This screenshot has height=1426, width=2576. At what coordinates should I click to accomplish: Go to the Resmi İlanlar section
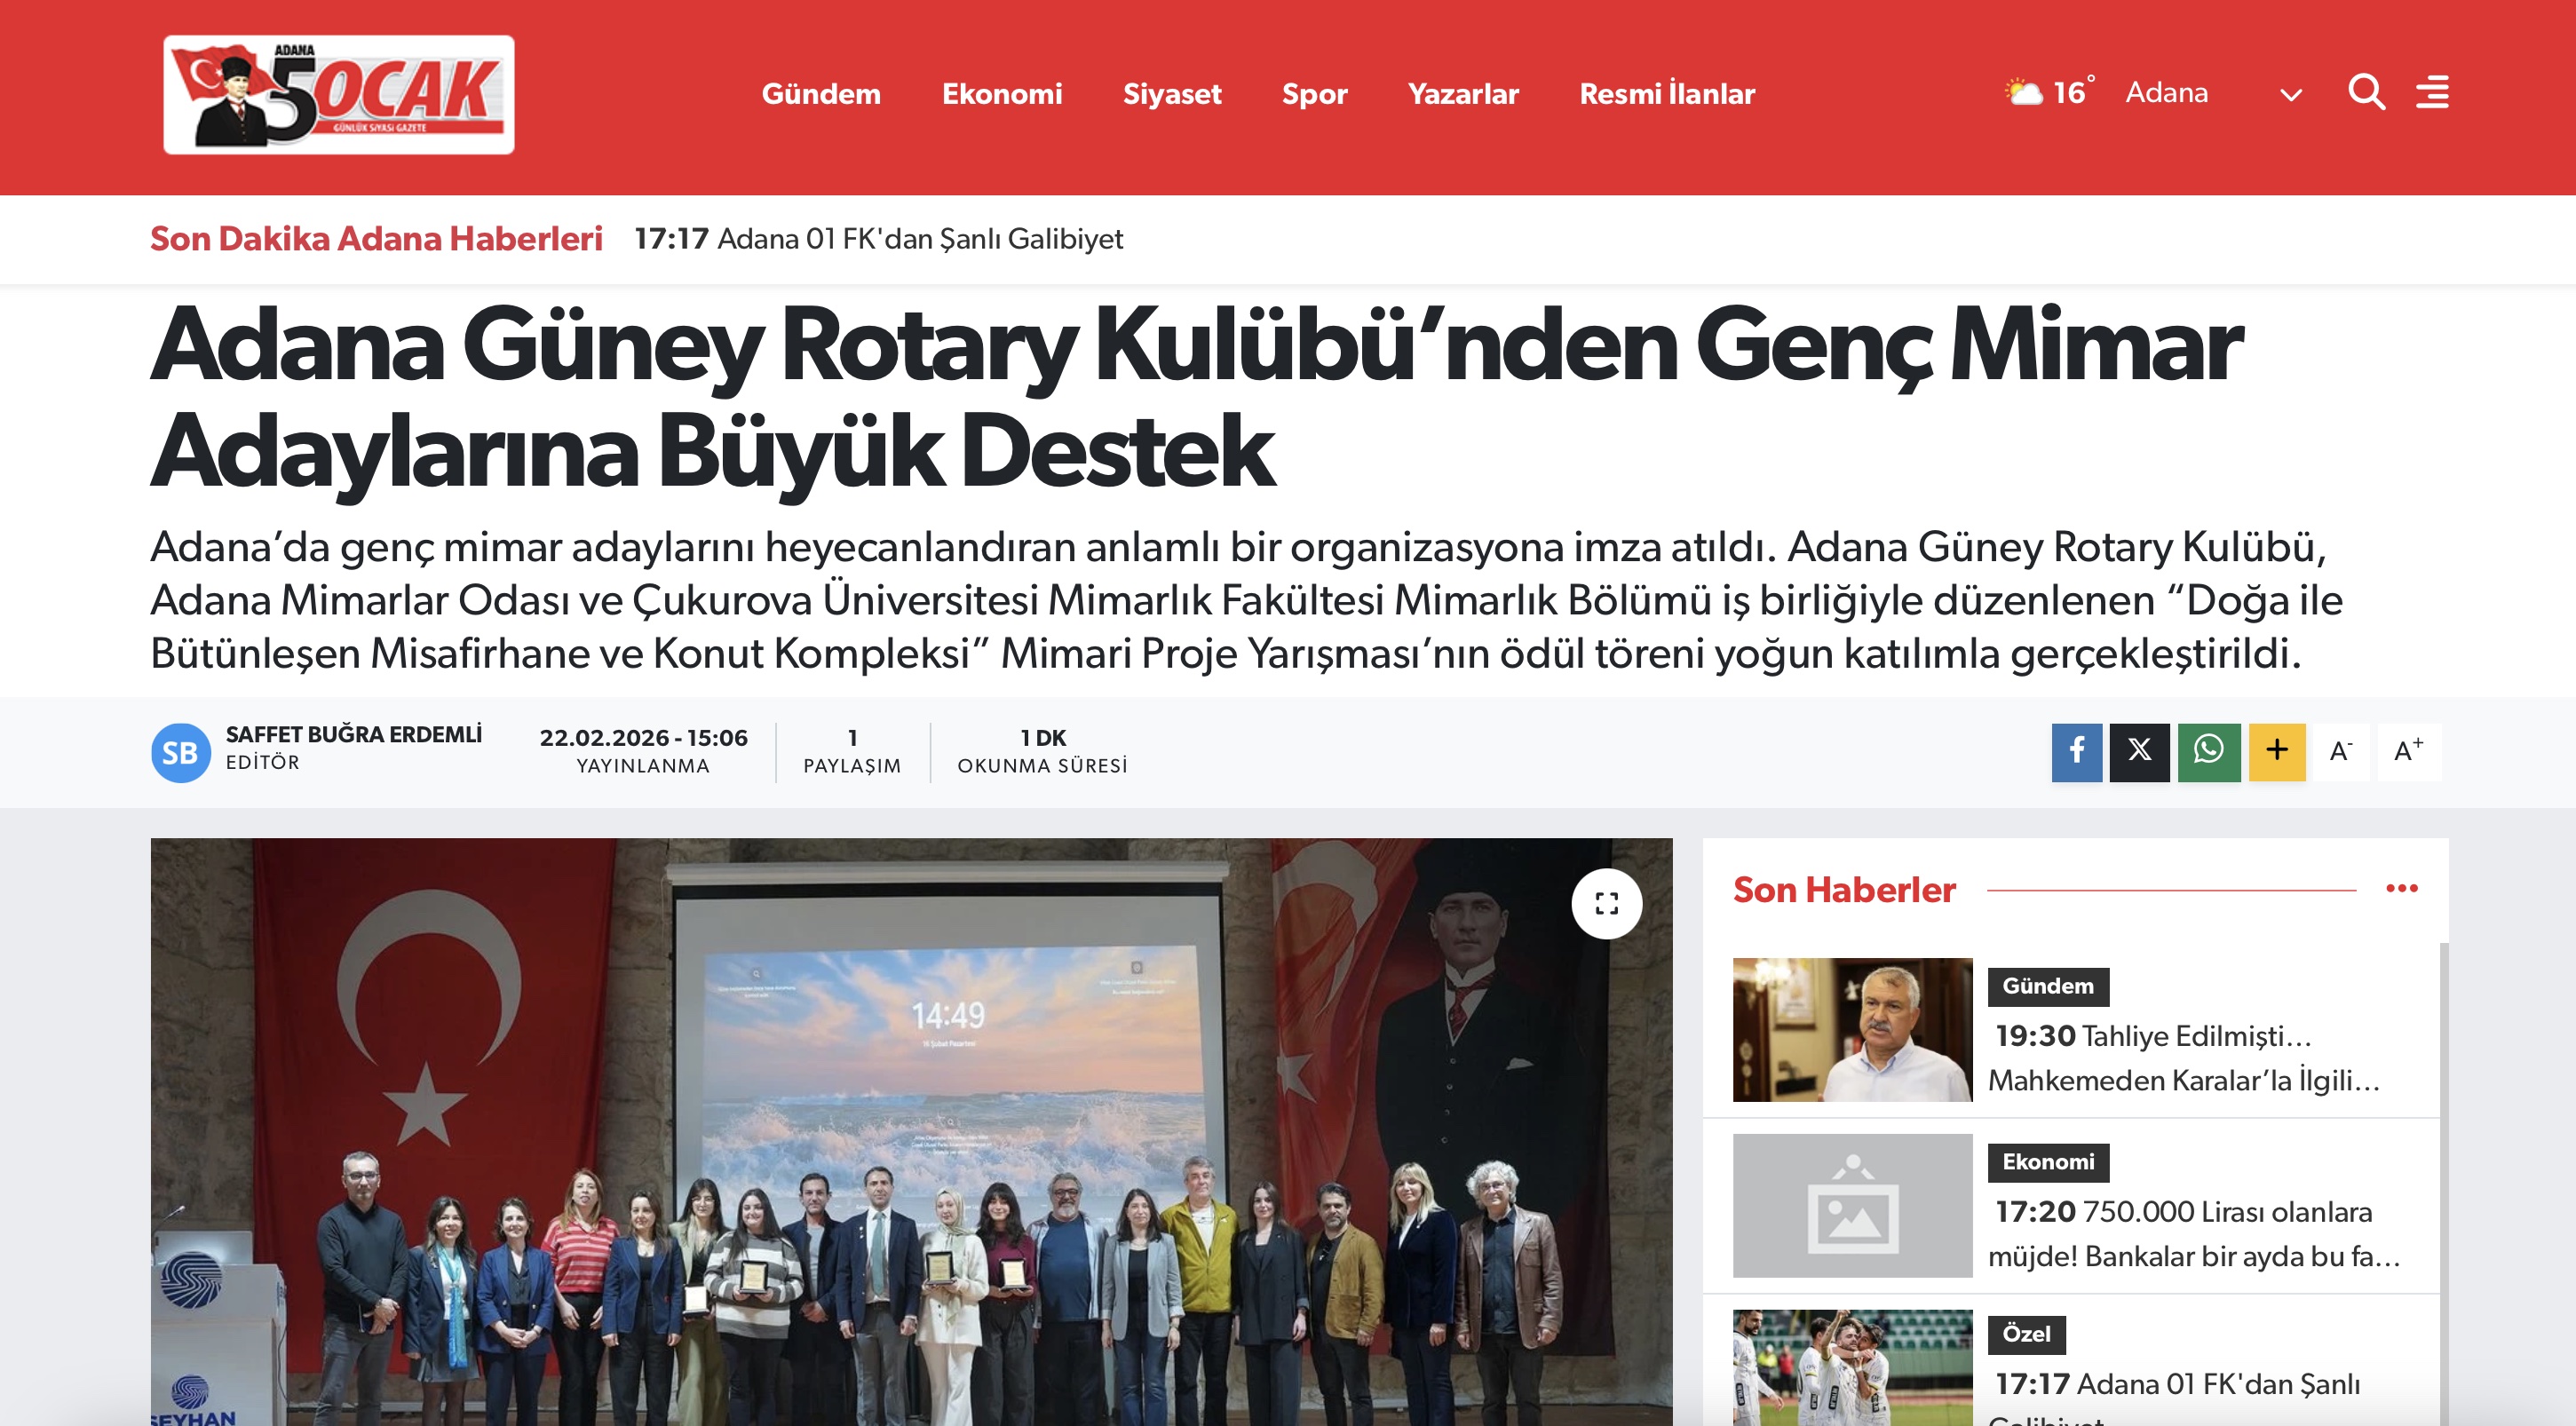pos(1667,94)
